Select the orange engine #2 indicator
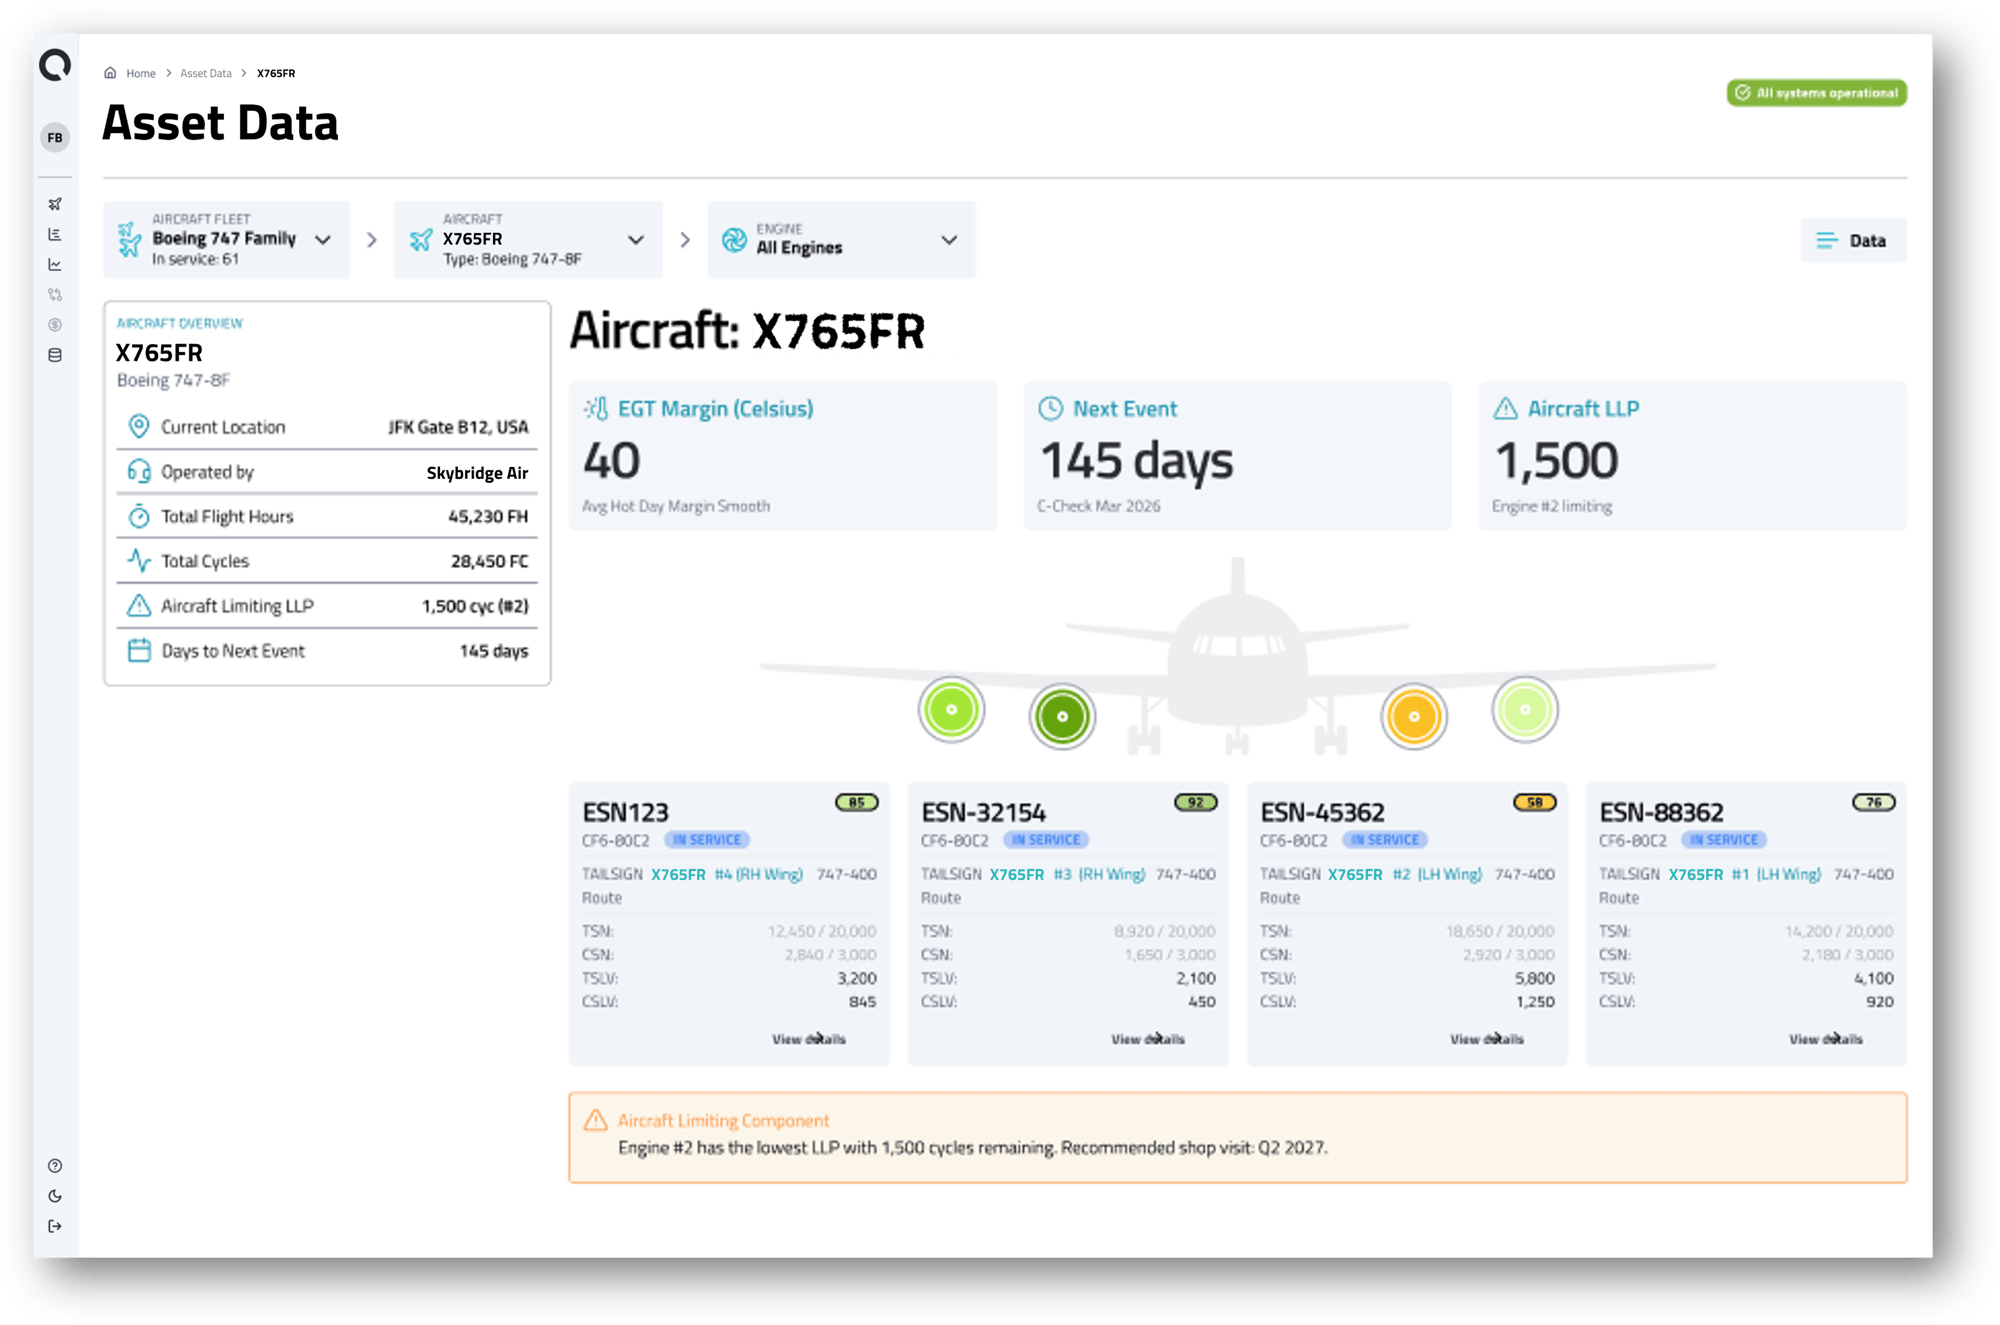The image size is (2000, 1325). [x=1413, y=716]
